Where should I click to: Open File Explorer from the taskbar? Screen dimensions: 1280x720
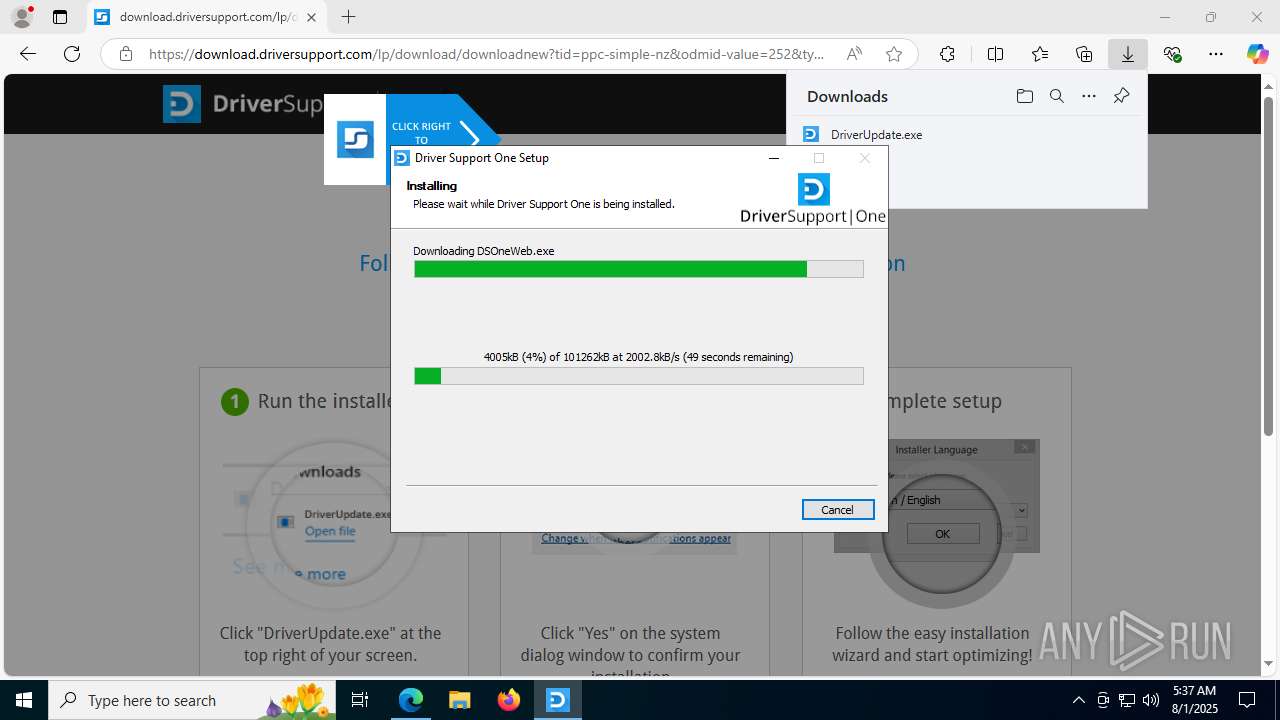[460, 700]
